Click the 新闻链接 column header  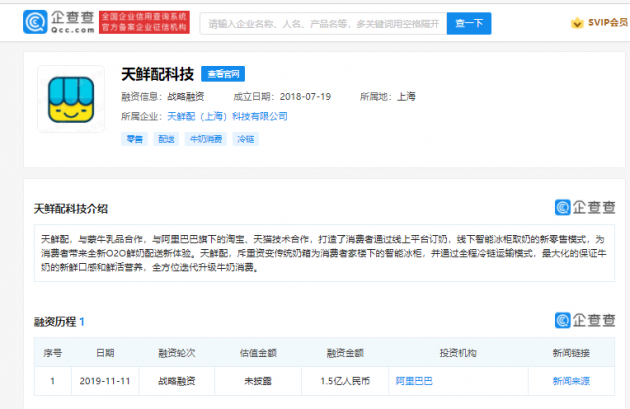pyautogui.click(x=571, y=353)
